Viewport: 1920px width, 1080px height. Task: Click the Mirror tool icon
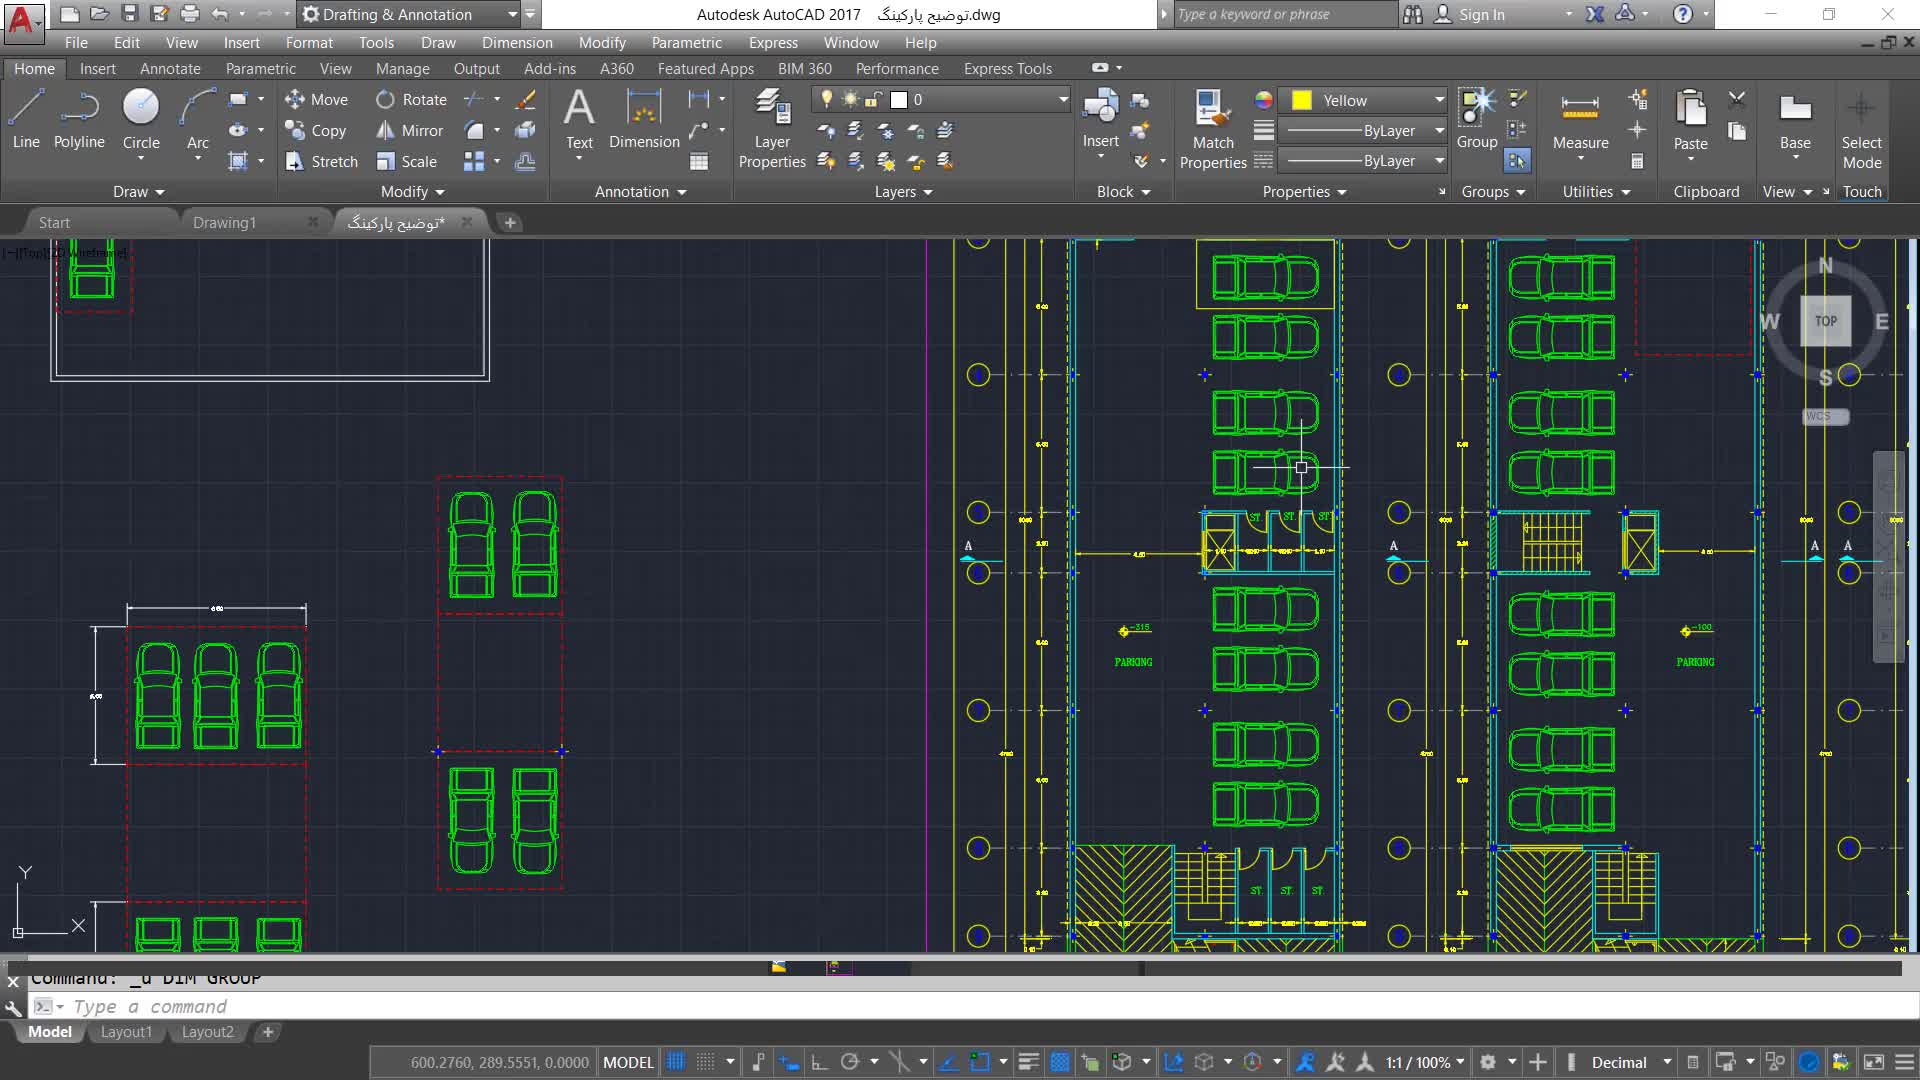pos(385,130)
